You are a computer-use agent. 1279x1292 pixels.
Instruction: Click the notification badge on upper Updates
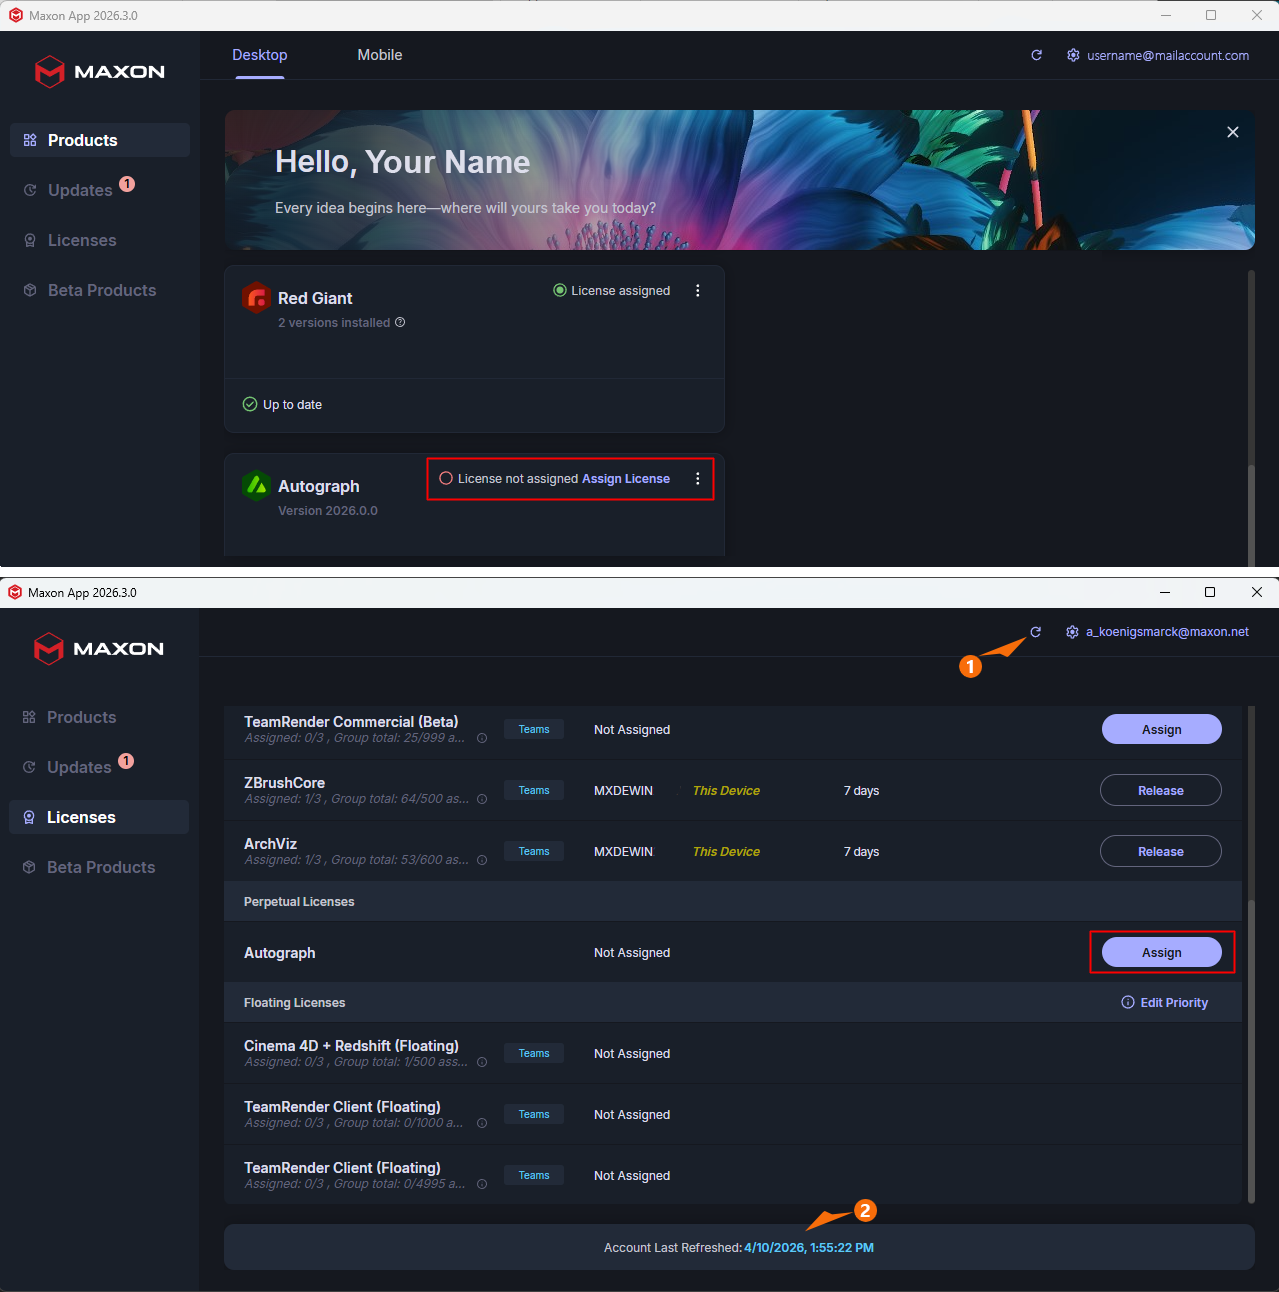coord(127,184)
